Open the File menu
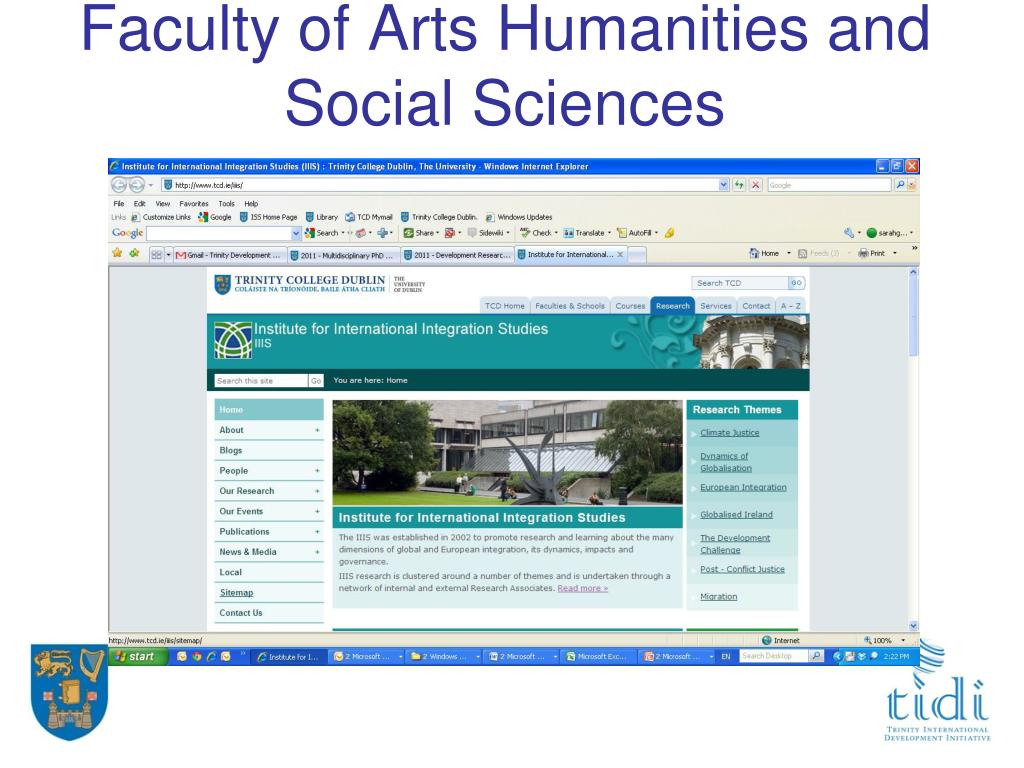 coord(119,204)
